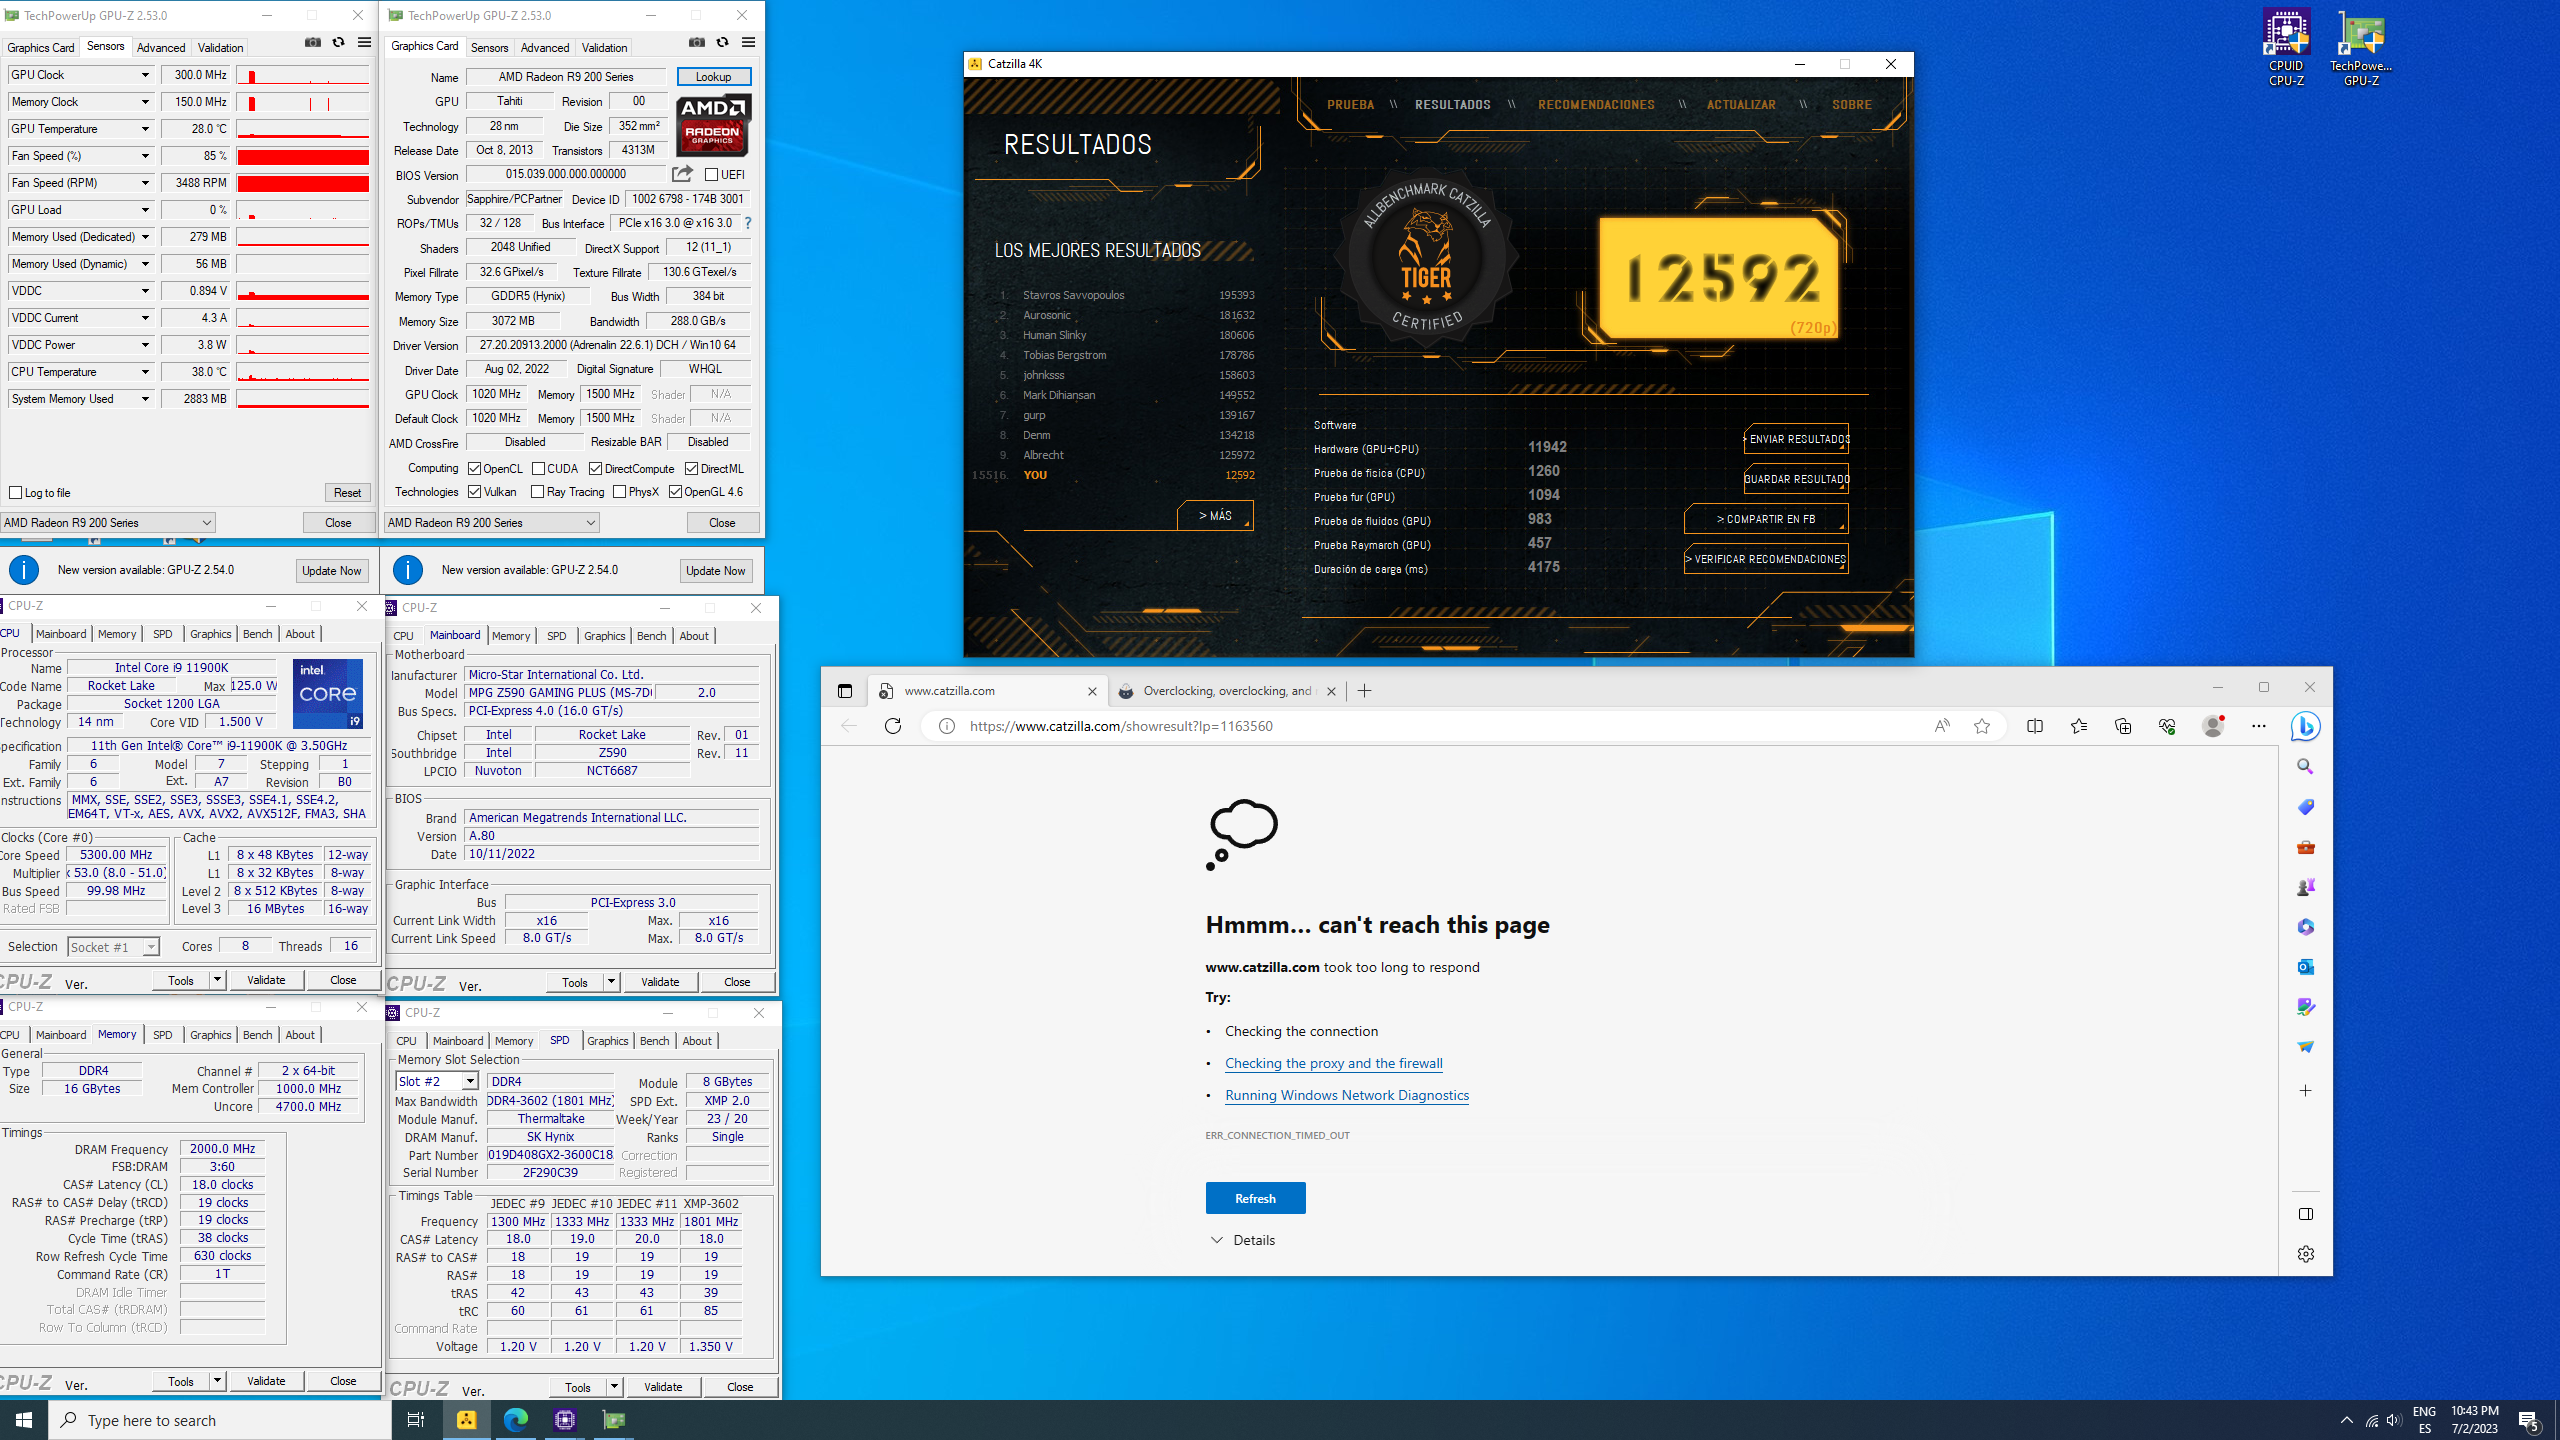Expand the GPU Temperature sensor dropdown

coord(145,129)
